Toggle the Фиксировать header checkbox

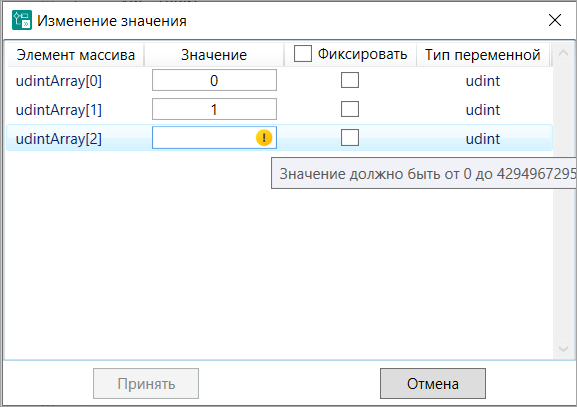[302, 54]
